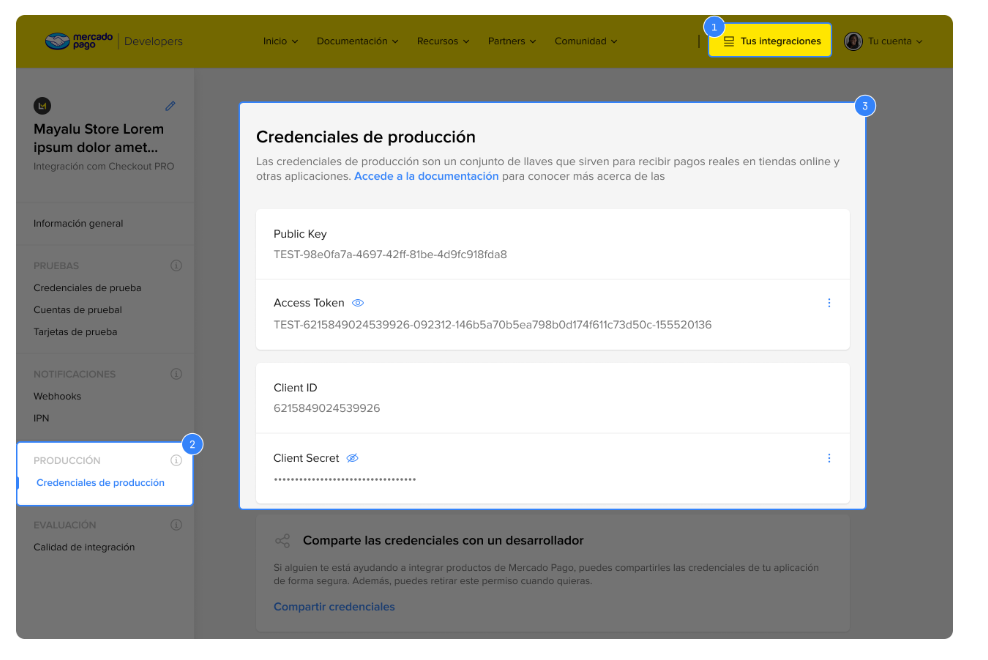Expand the Documentación menu
Screen dimensions: 988x660
[357, 41]
